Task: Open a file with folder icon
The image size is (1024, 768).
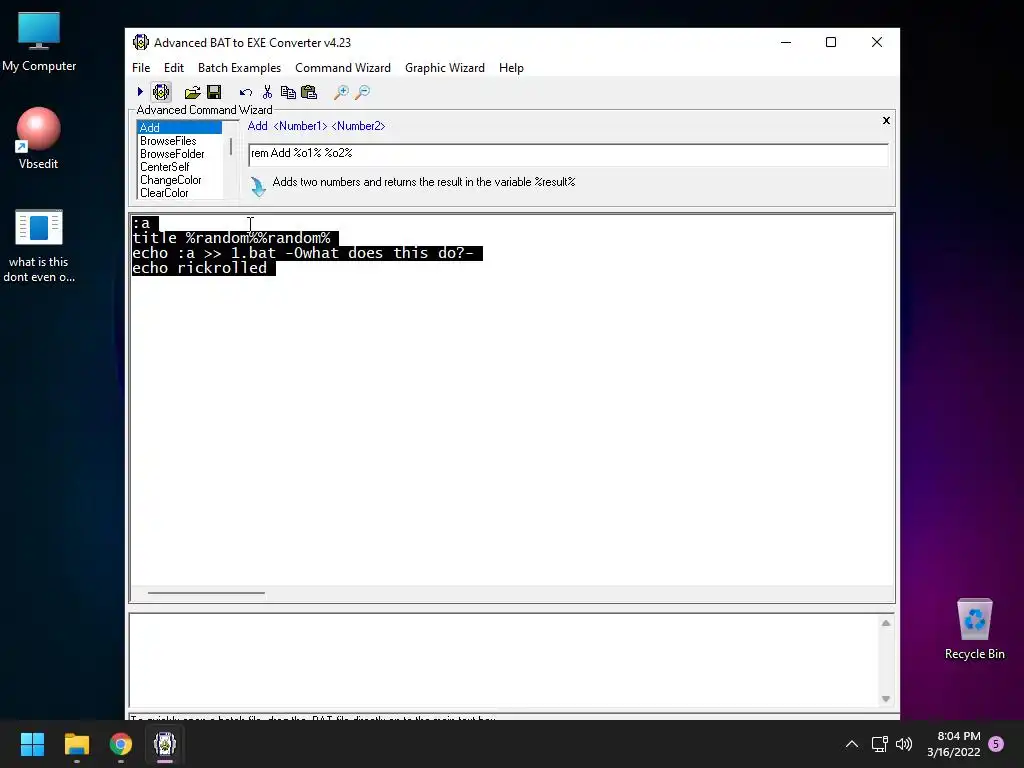Action: click(193, 92)
